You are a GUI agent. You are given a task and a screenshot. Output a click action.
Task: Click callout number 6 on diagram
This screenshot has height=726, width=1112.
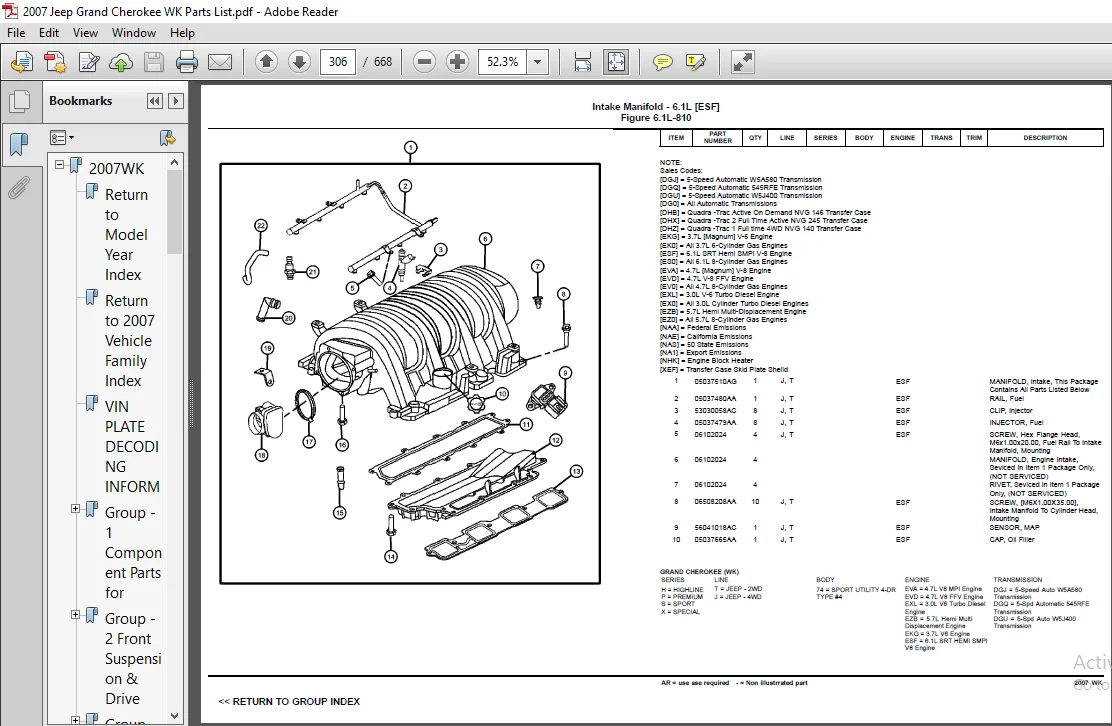point(485,238)
